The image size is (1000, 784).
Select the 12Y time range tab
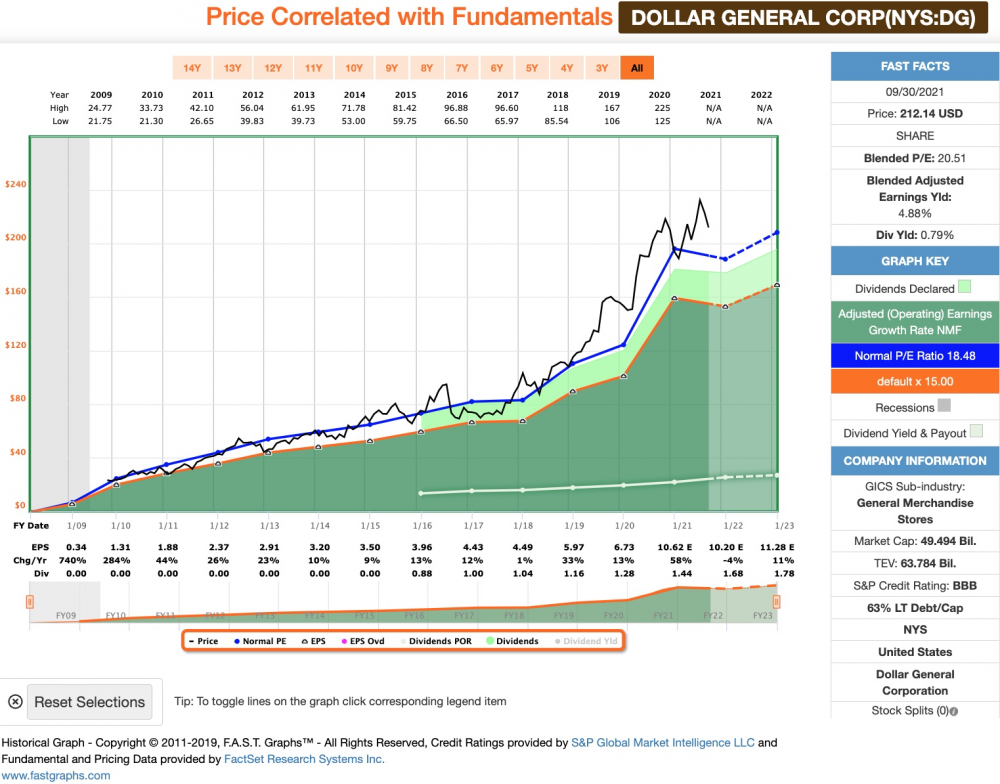[273, 68]
